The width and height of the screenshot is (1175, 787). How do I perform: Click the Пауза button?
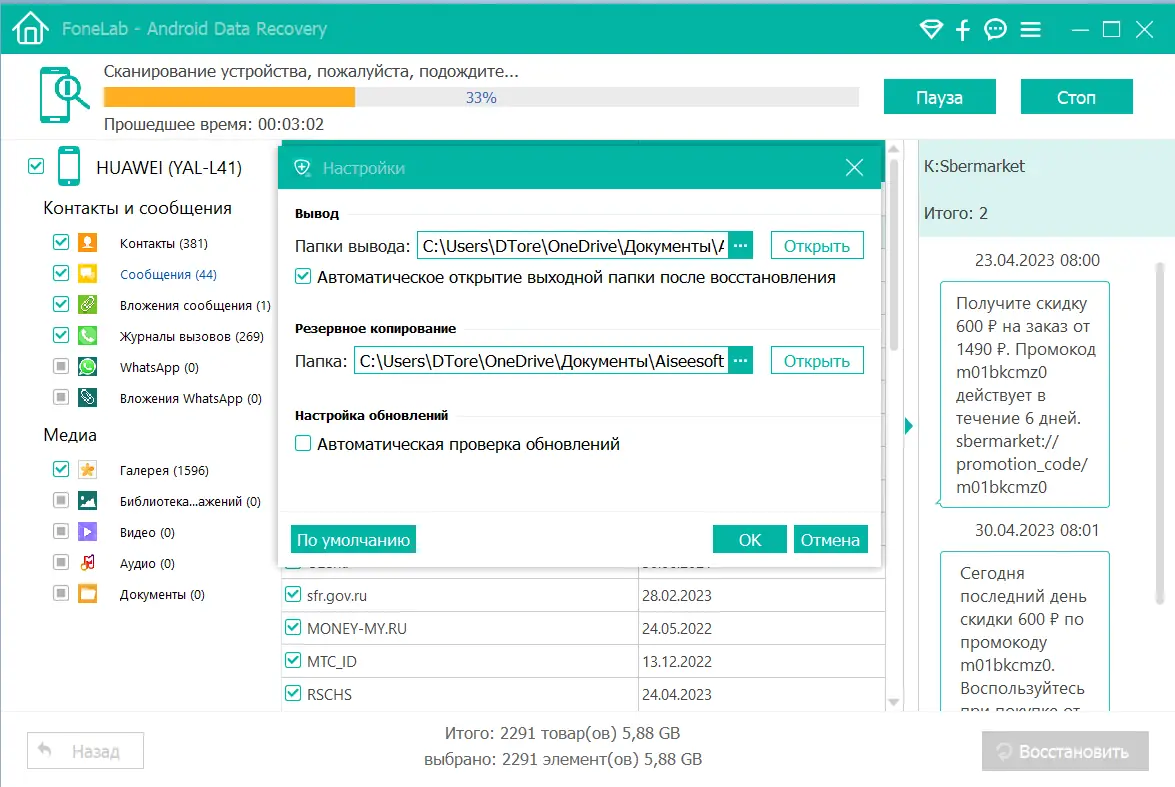[940, 97]
